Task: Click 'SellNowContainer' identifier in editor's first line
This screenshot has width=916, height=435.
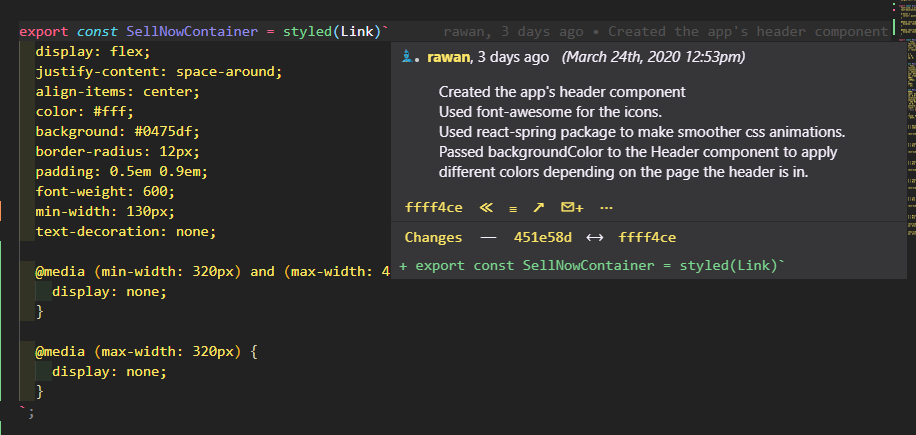Action: click(x=192, y=32)
